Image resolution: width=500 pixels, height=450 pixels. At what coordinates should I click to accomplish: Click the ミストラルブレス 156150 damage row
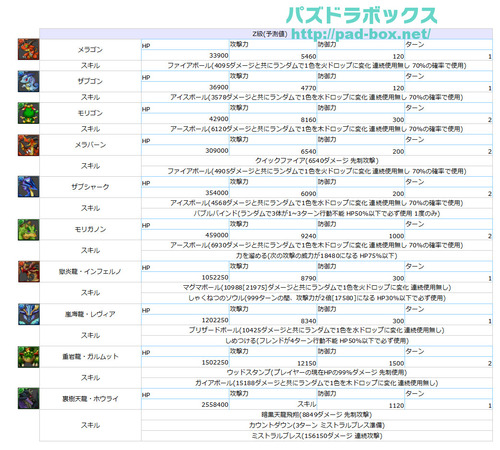point(317,436)
